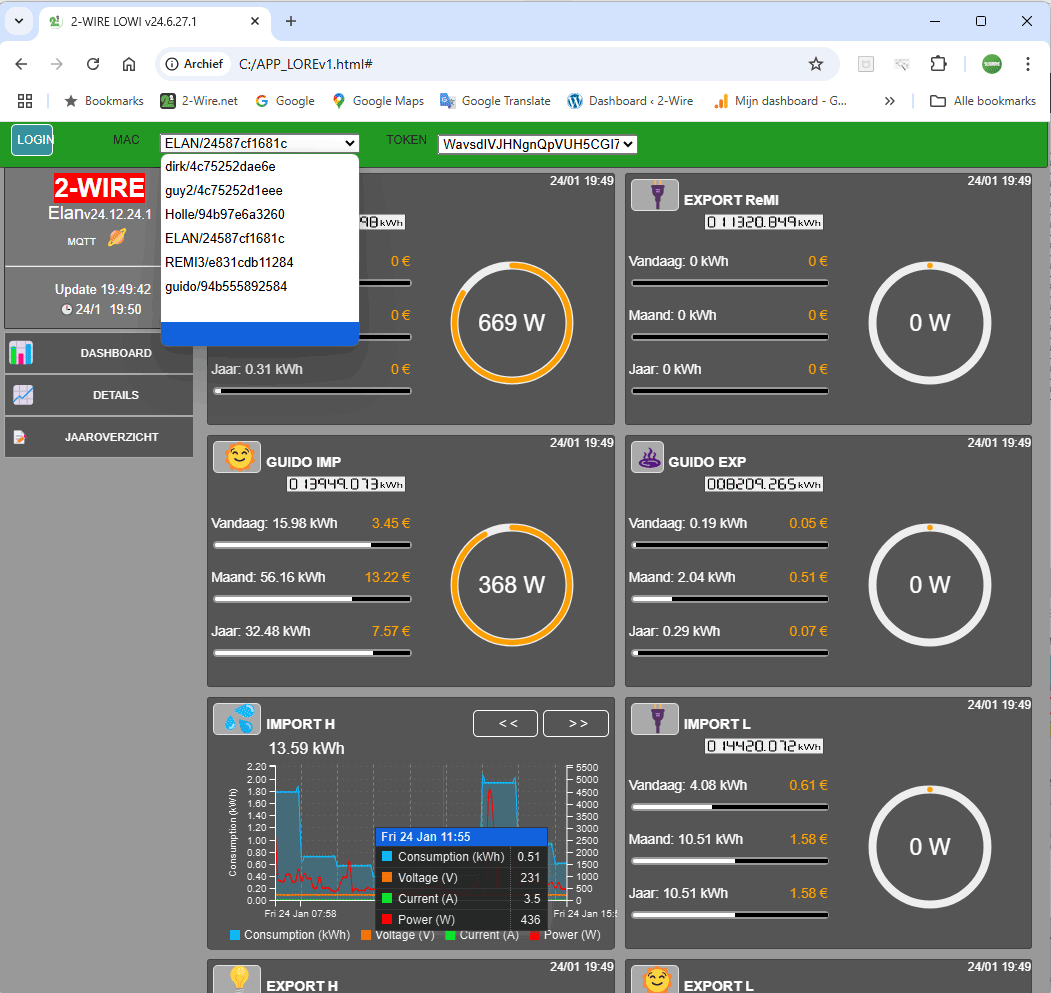Select guy2/4c75252d1eee option
Screen dimensions: 1051x993
tap(259, 190)
